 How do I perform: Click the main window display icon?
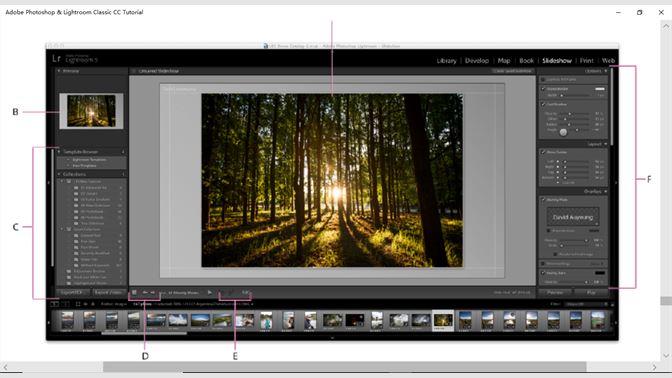(x=54, y=304)
